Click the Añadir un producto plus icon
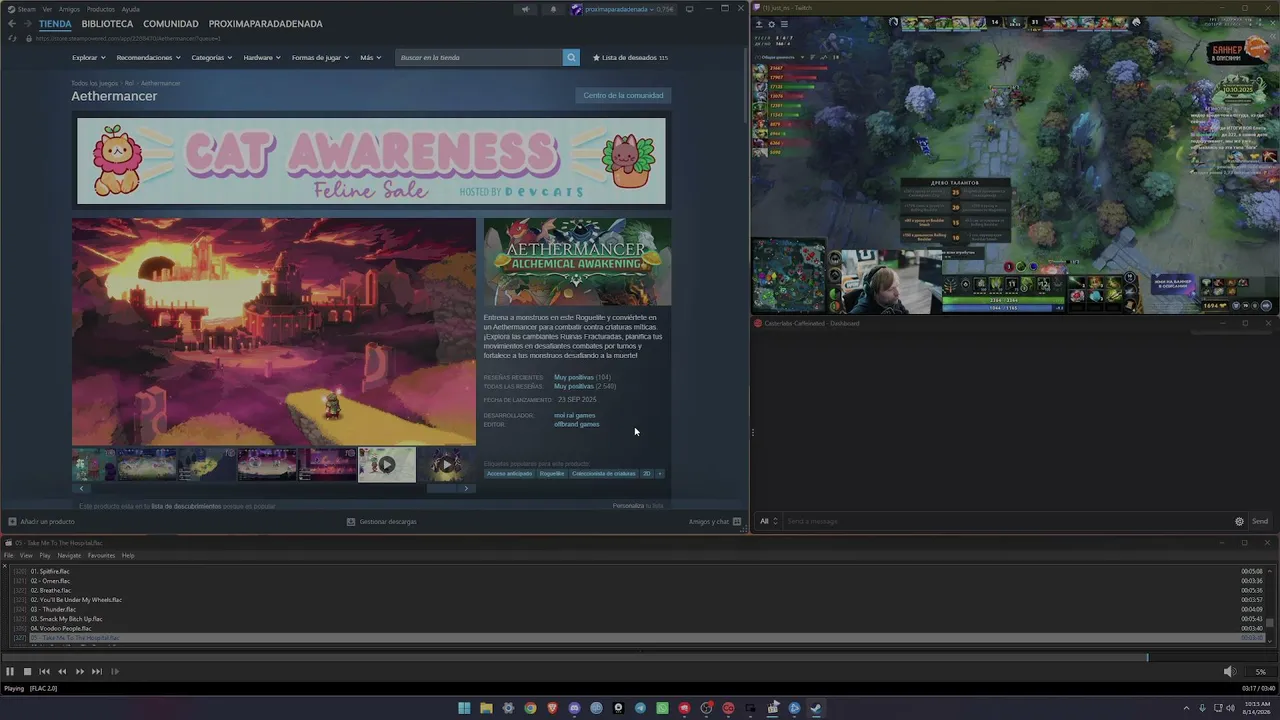Screen dimensions: 1280x720 coord(12,521)
